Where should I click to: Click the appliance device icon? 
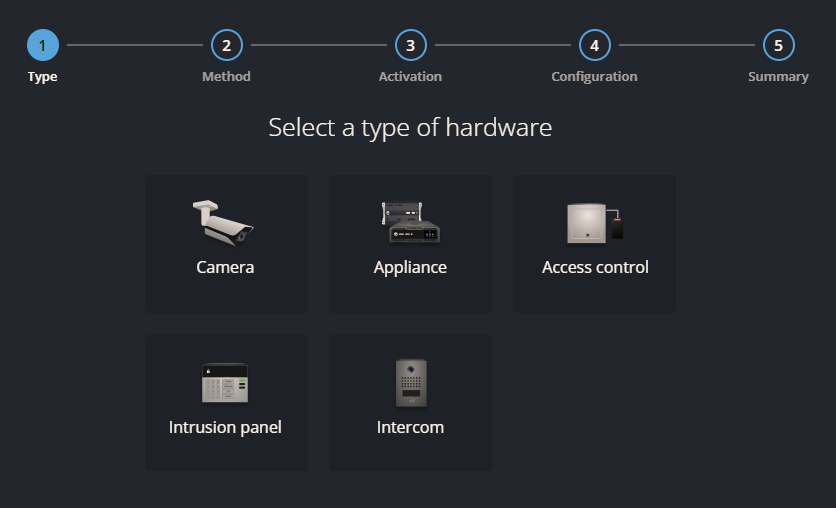[410, 222]
